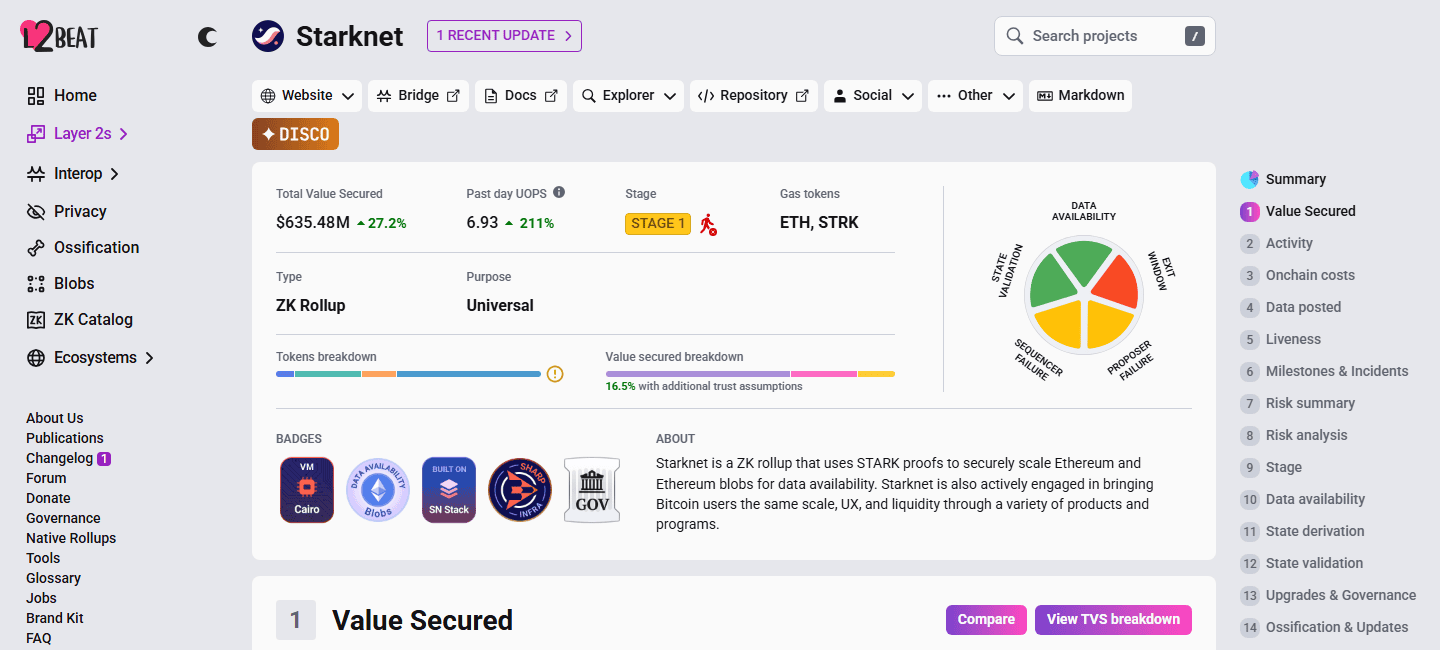
Task: Click the Stage 1 red runner icon
Action: point(708,224)
